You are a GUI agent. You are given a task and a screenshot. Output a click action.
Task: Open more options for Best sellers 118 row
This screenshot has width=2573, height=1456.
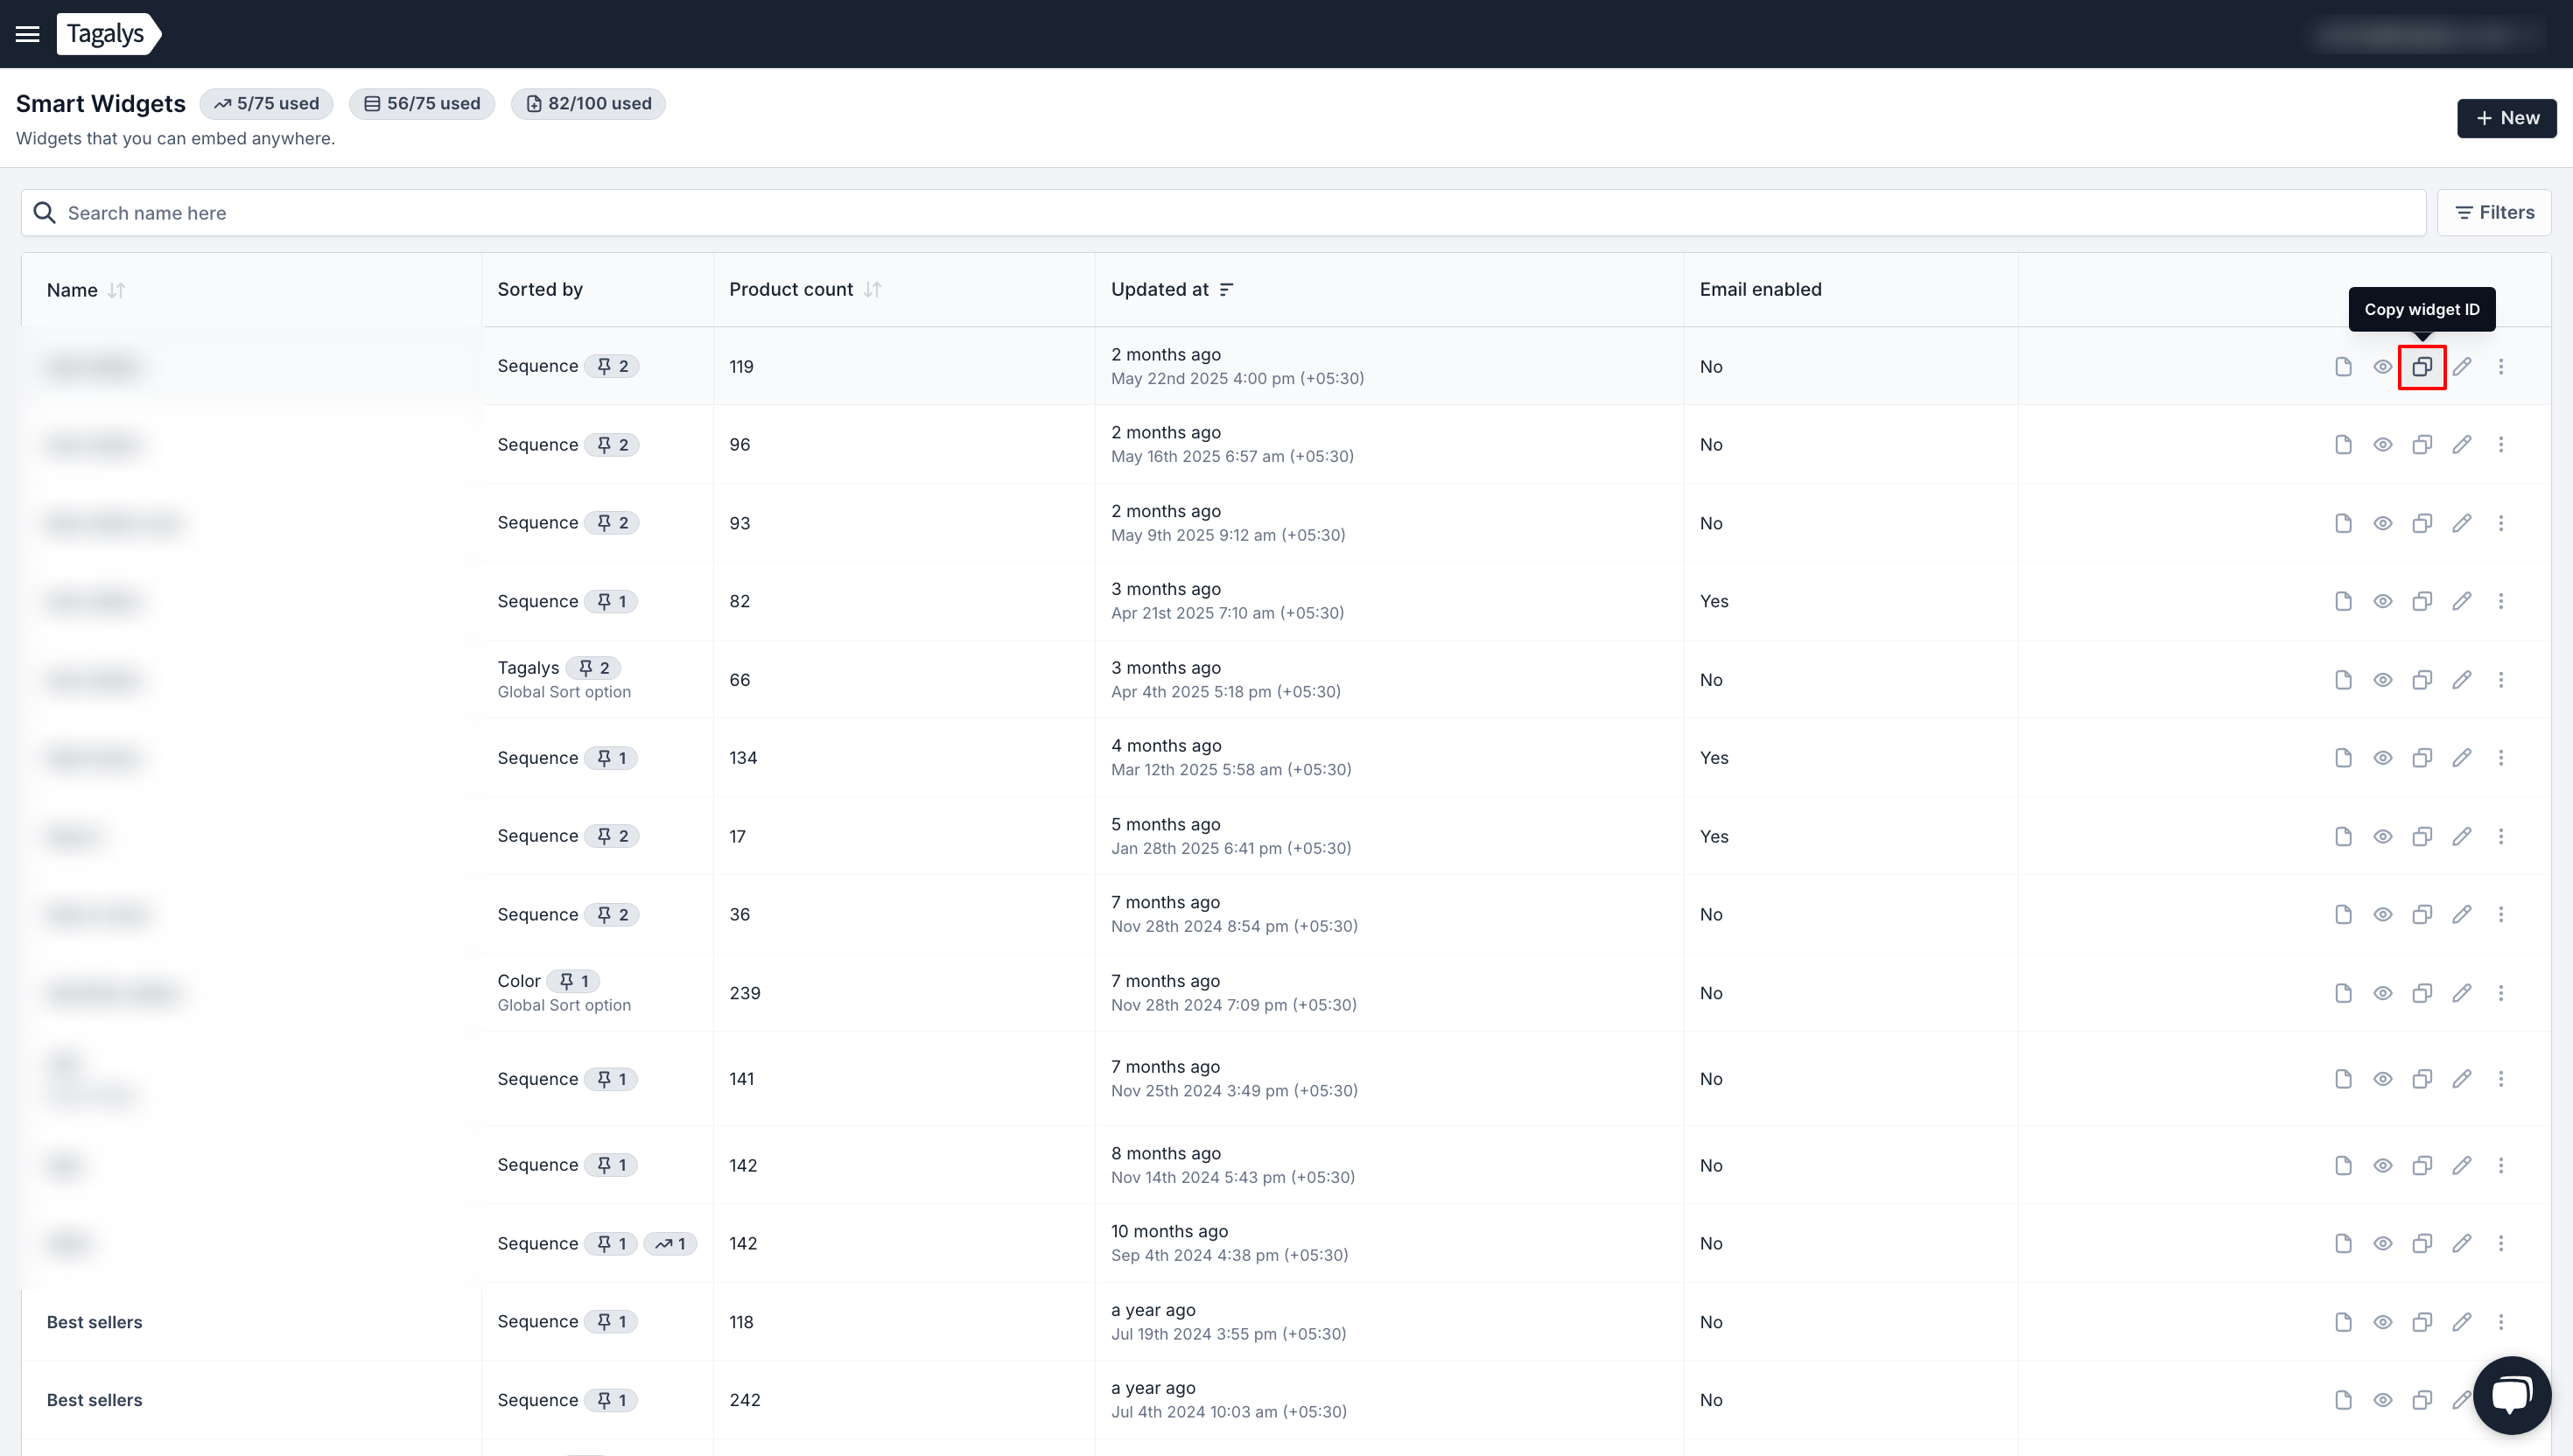click(2501, 1322)
